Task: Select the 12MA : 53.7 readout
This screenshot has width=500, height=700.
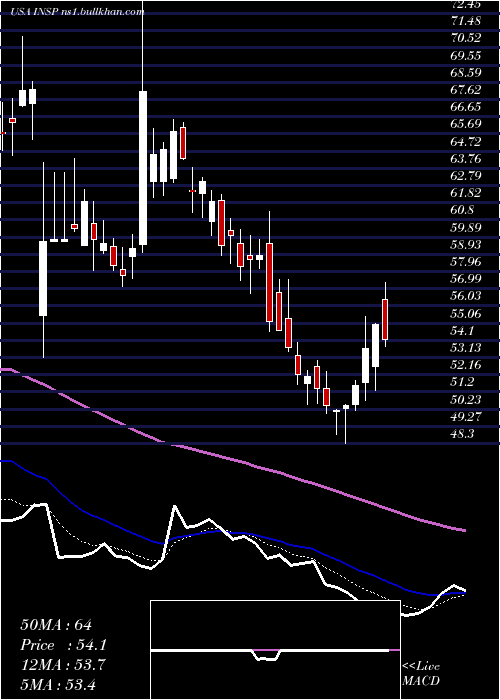Action: (x=62, y=664)
